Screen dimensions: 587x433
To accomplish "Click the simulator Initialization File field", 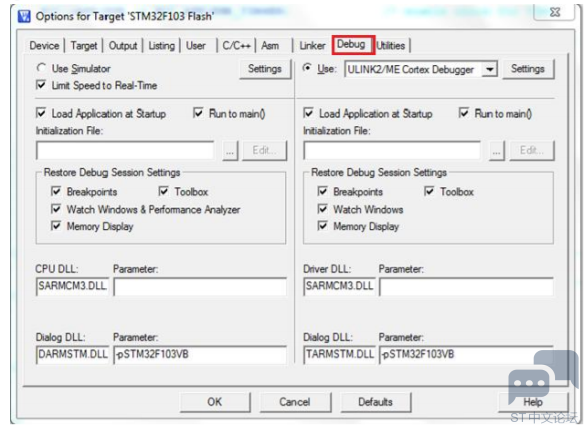I will click(x=125, y=151).
